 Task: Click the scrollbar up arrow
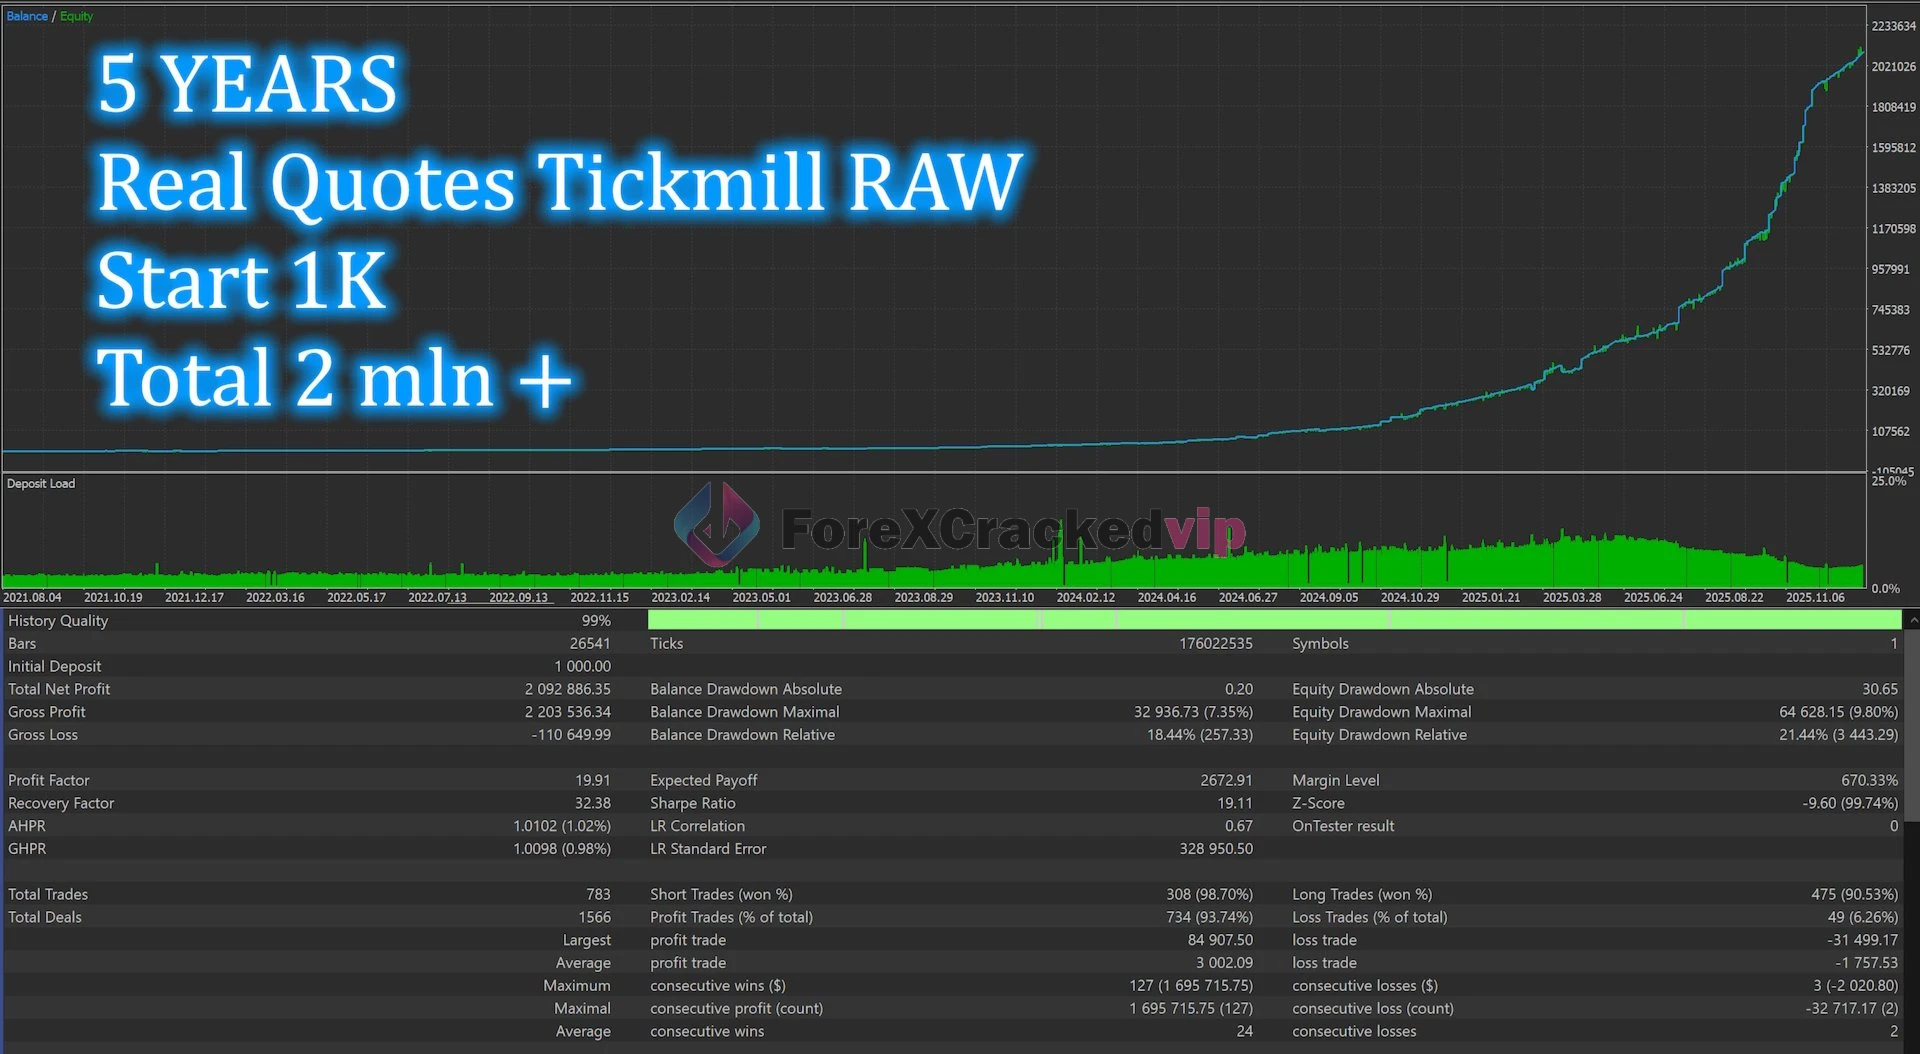pyautogui.click(x=1912, y=621)
